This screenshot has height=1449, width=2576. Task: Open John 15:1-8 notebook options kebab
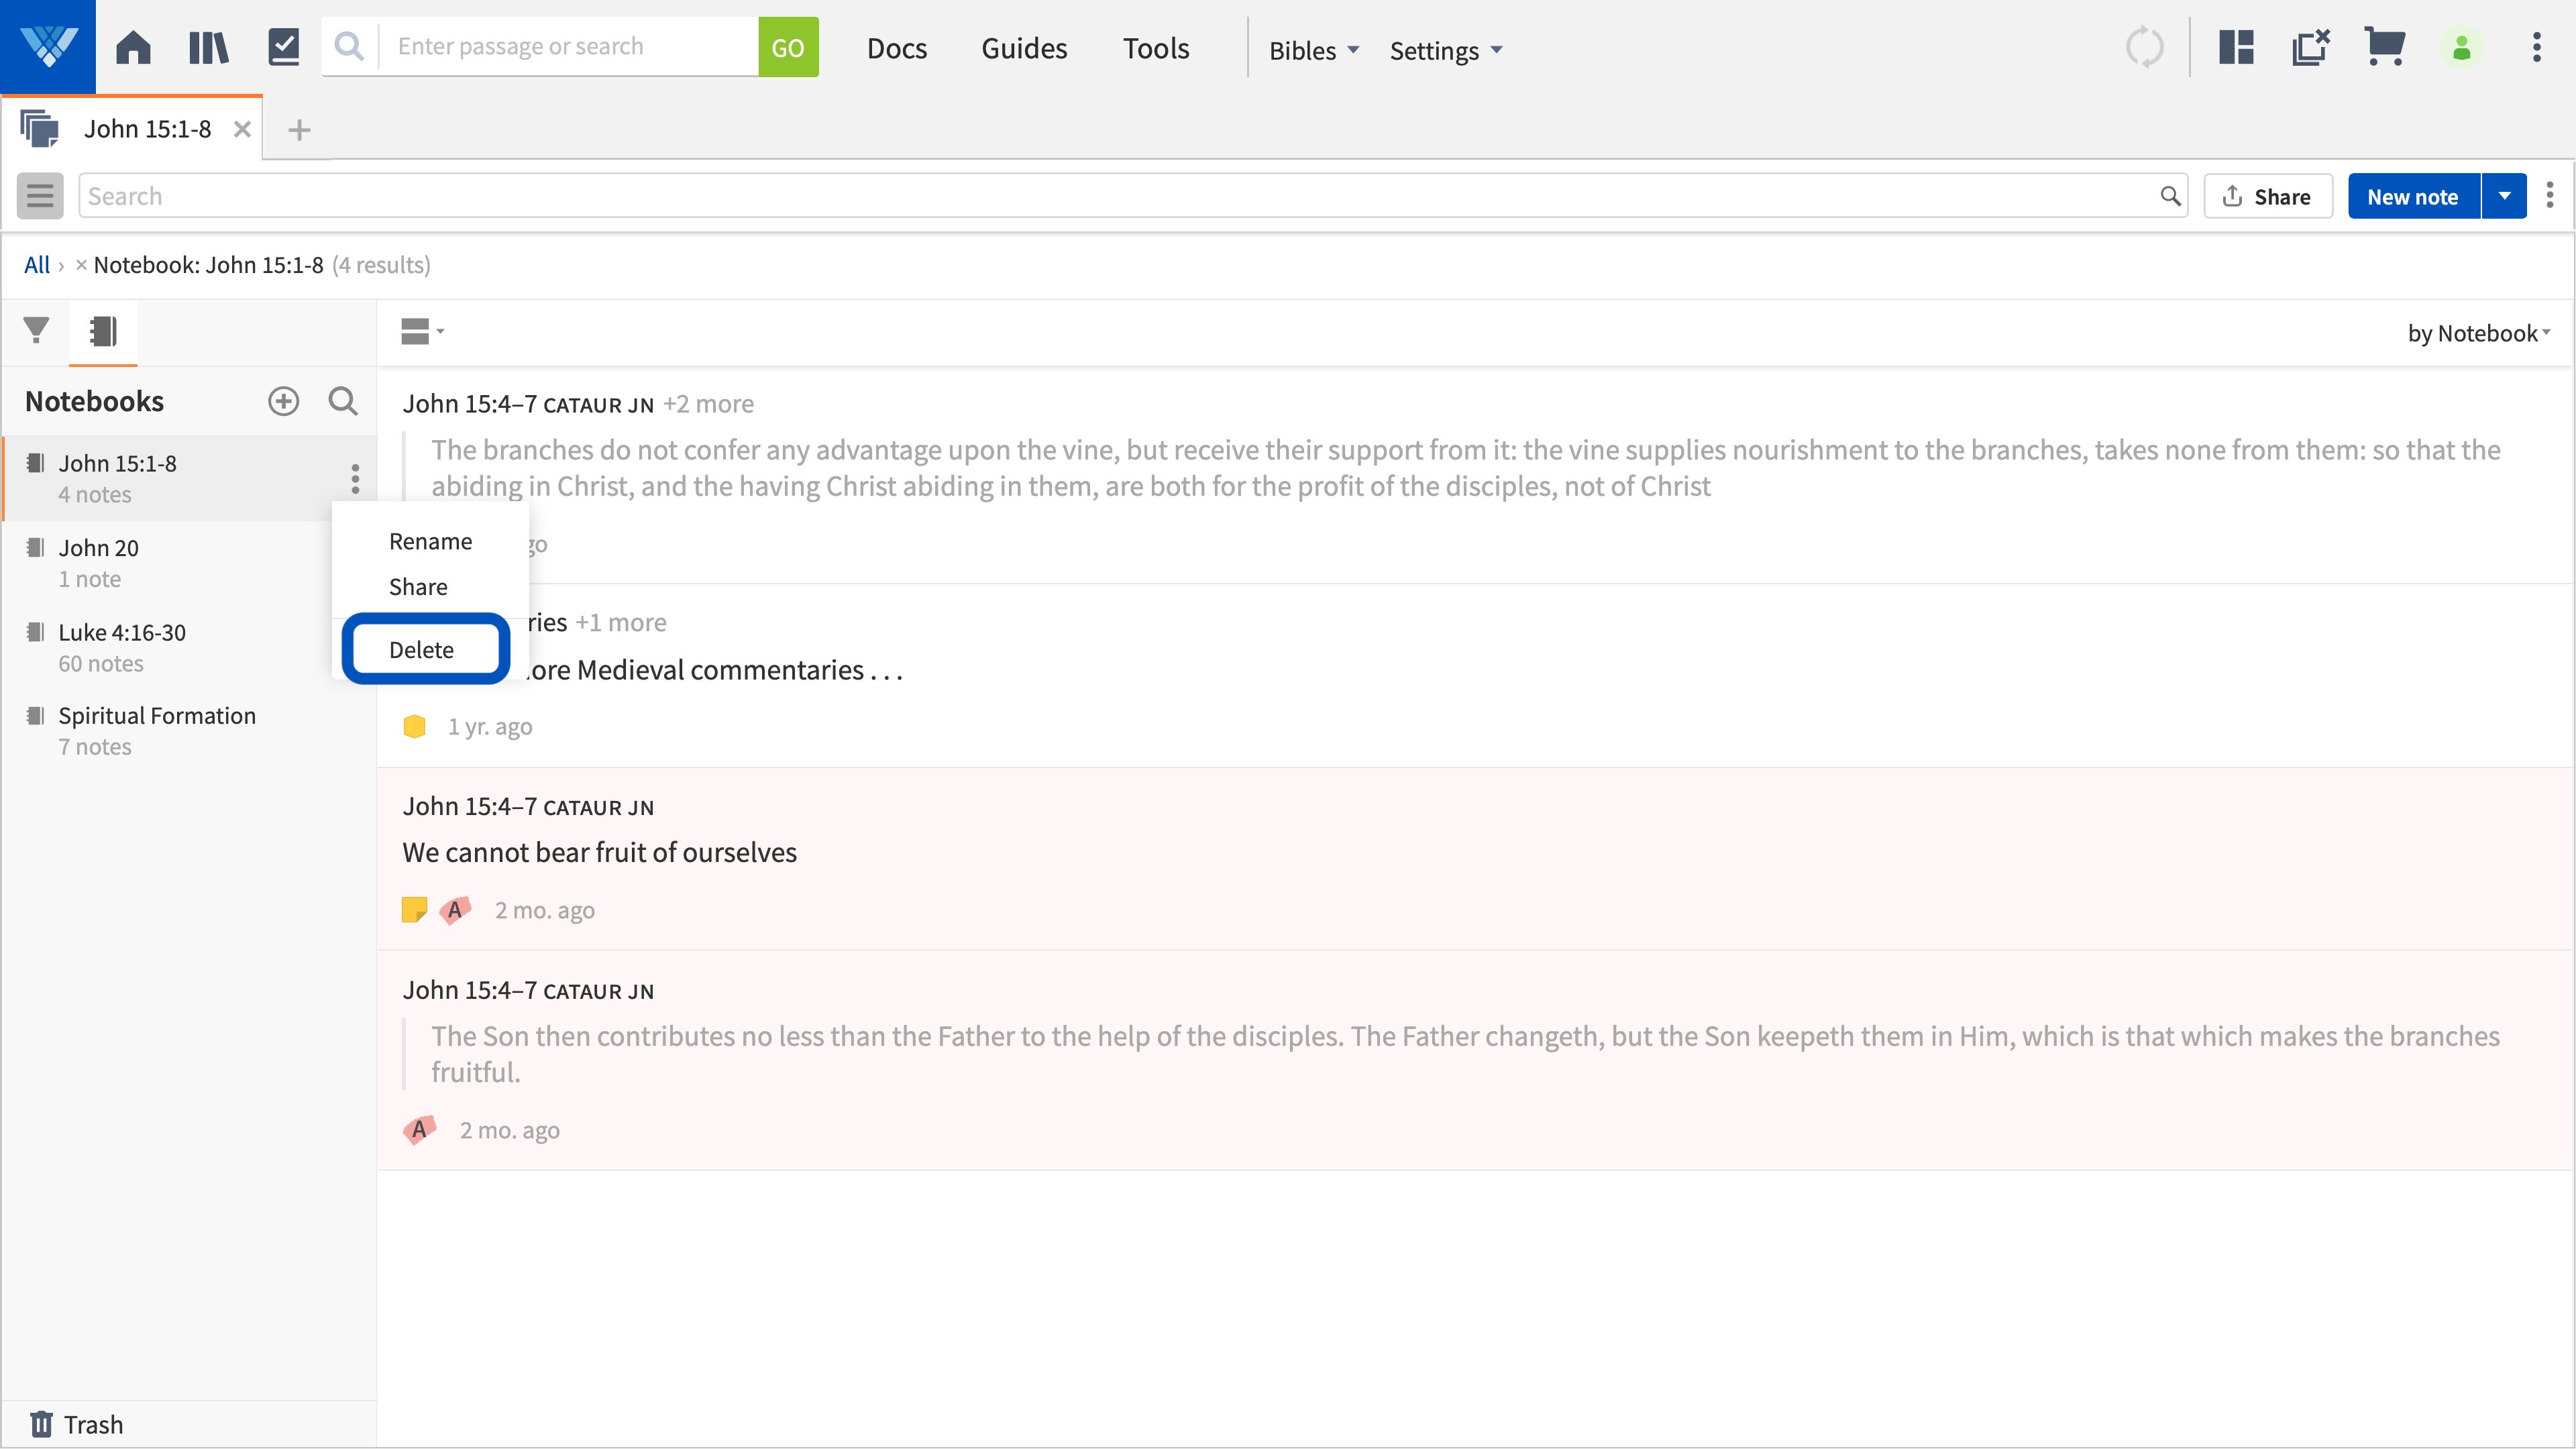click(355, 479)
